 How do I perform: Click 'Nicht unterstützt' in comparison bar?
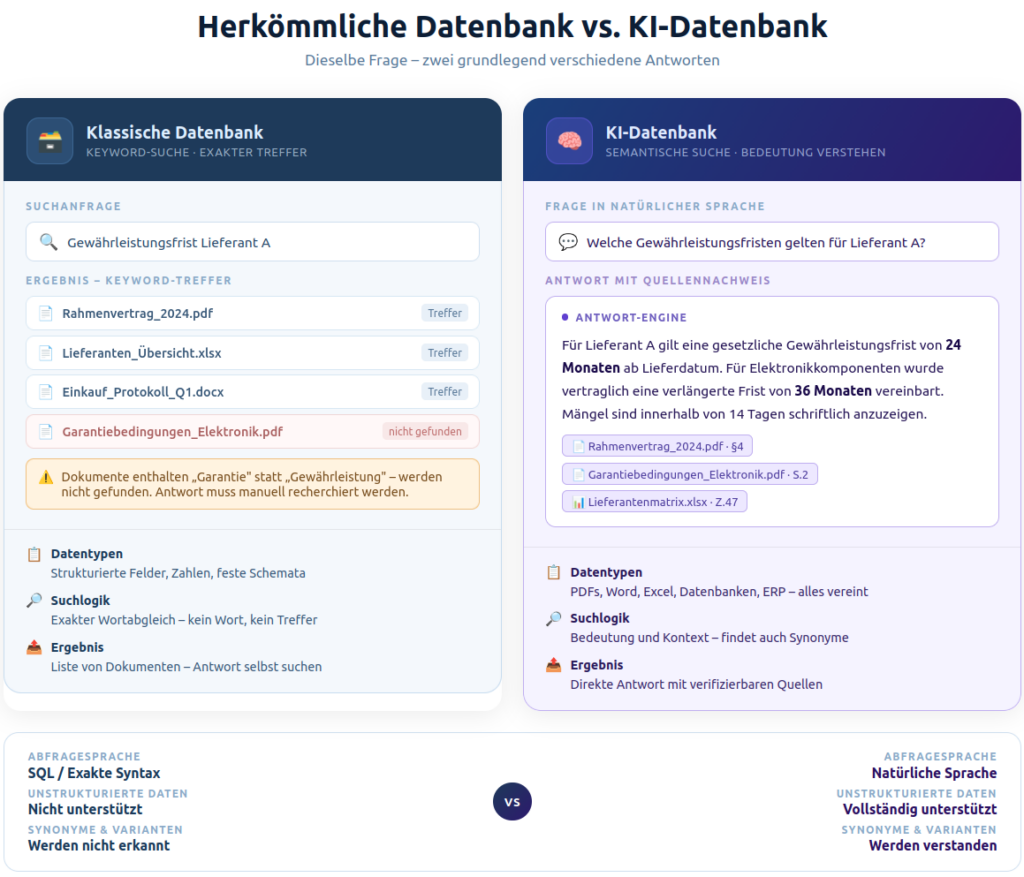(85, 809)
